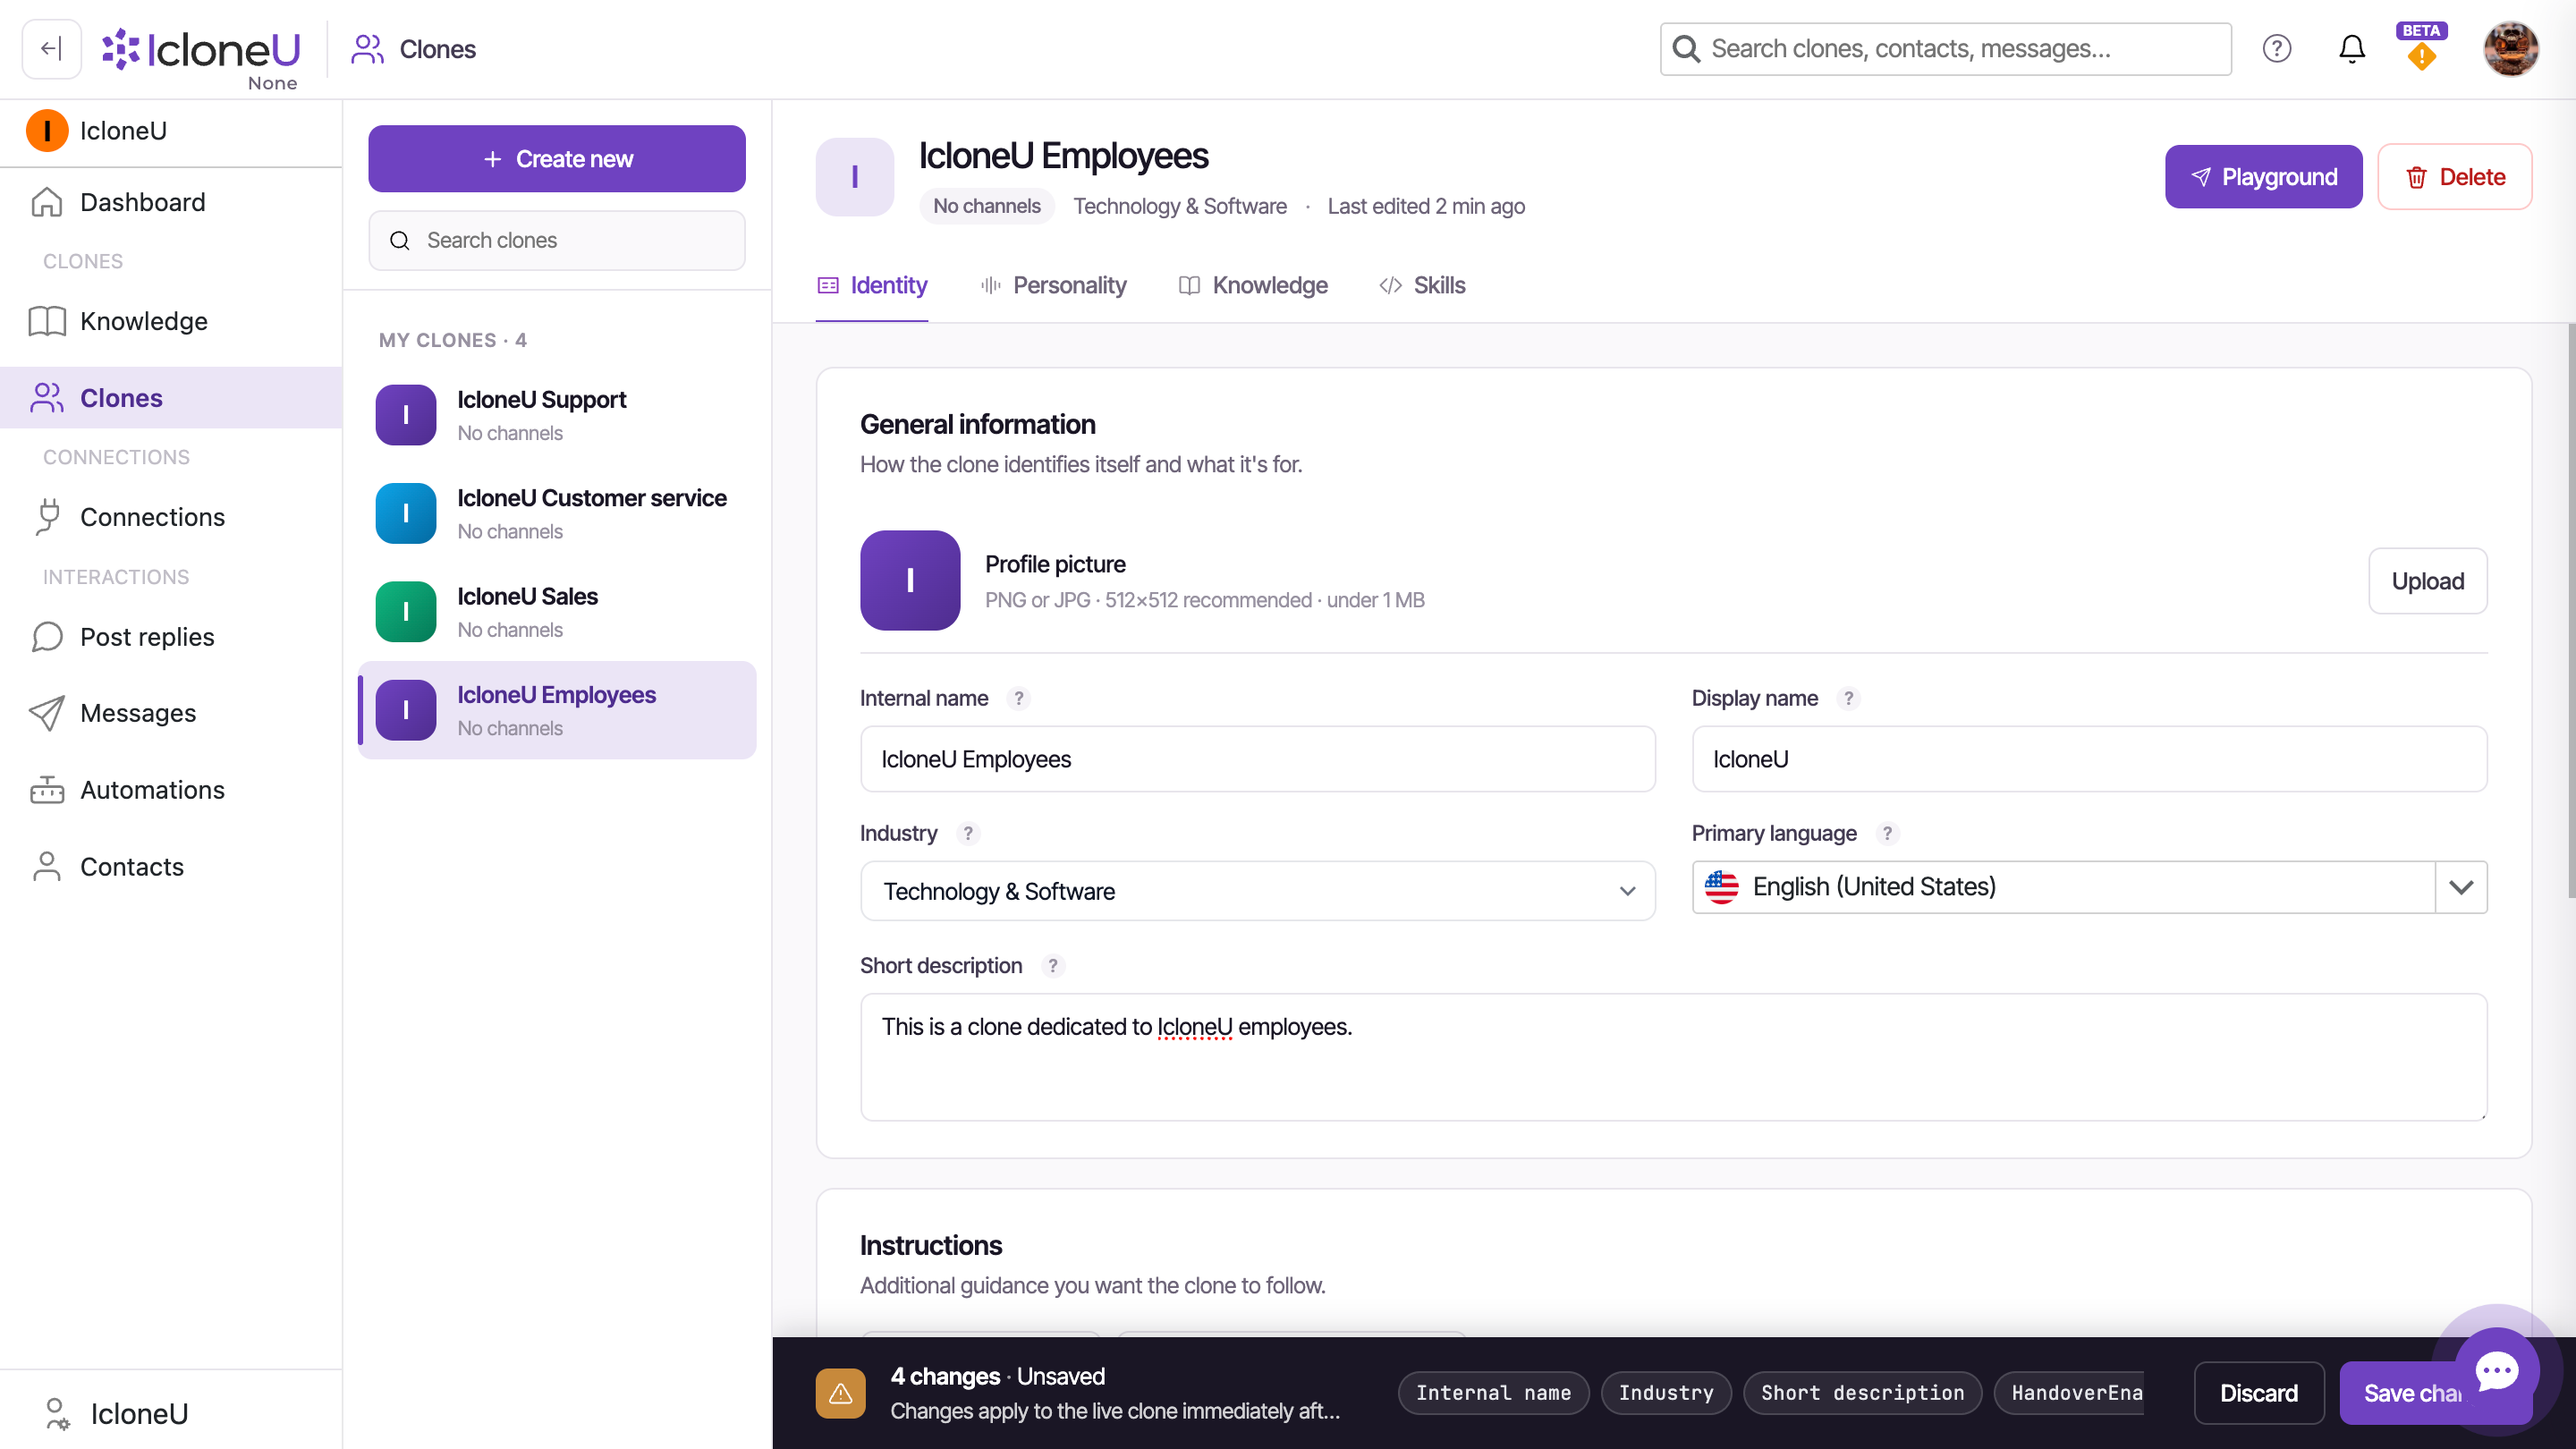Edit the Display name field
This screenshot has height=1449, width=2576.
[2089, 759]
